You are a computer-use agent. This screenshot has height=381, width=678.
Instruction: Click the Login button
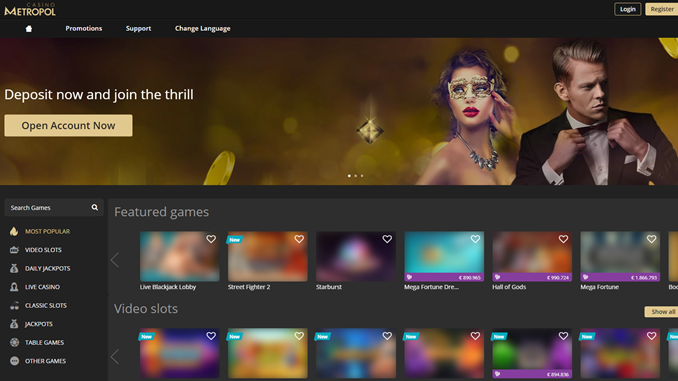pos(628,9)
